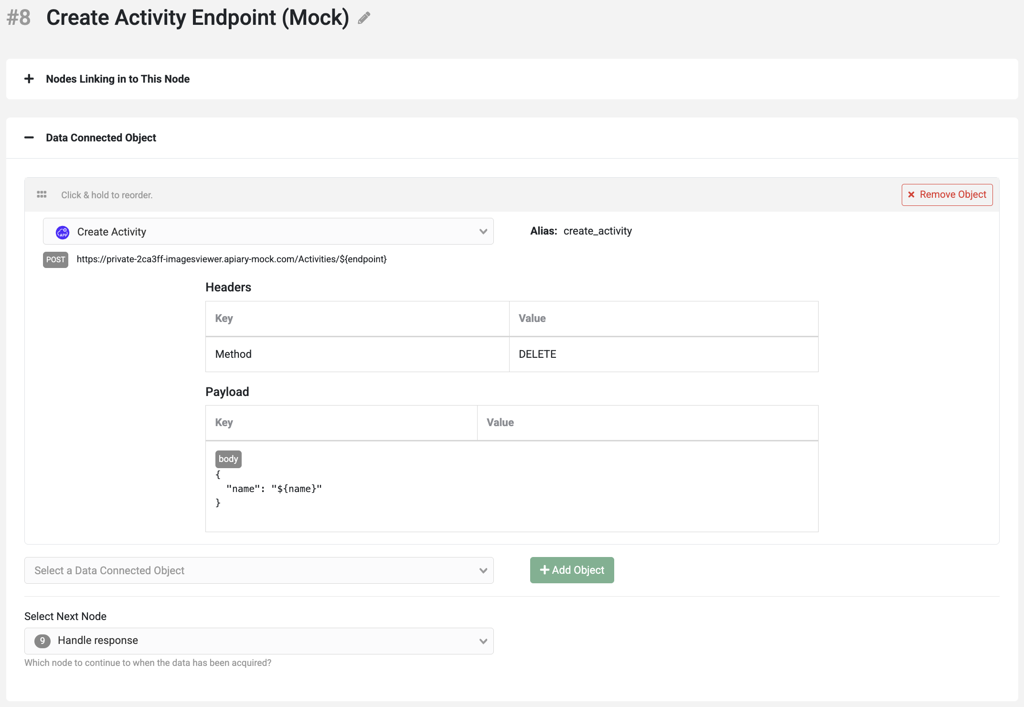Open the Select a Data Connected Object dropdown
Viewport: 1024px width, 707px height.
click(x=258, y=571)
